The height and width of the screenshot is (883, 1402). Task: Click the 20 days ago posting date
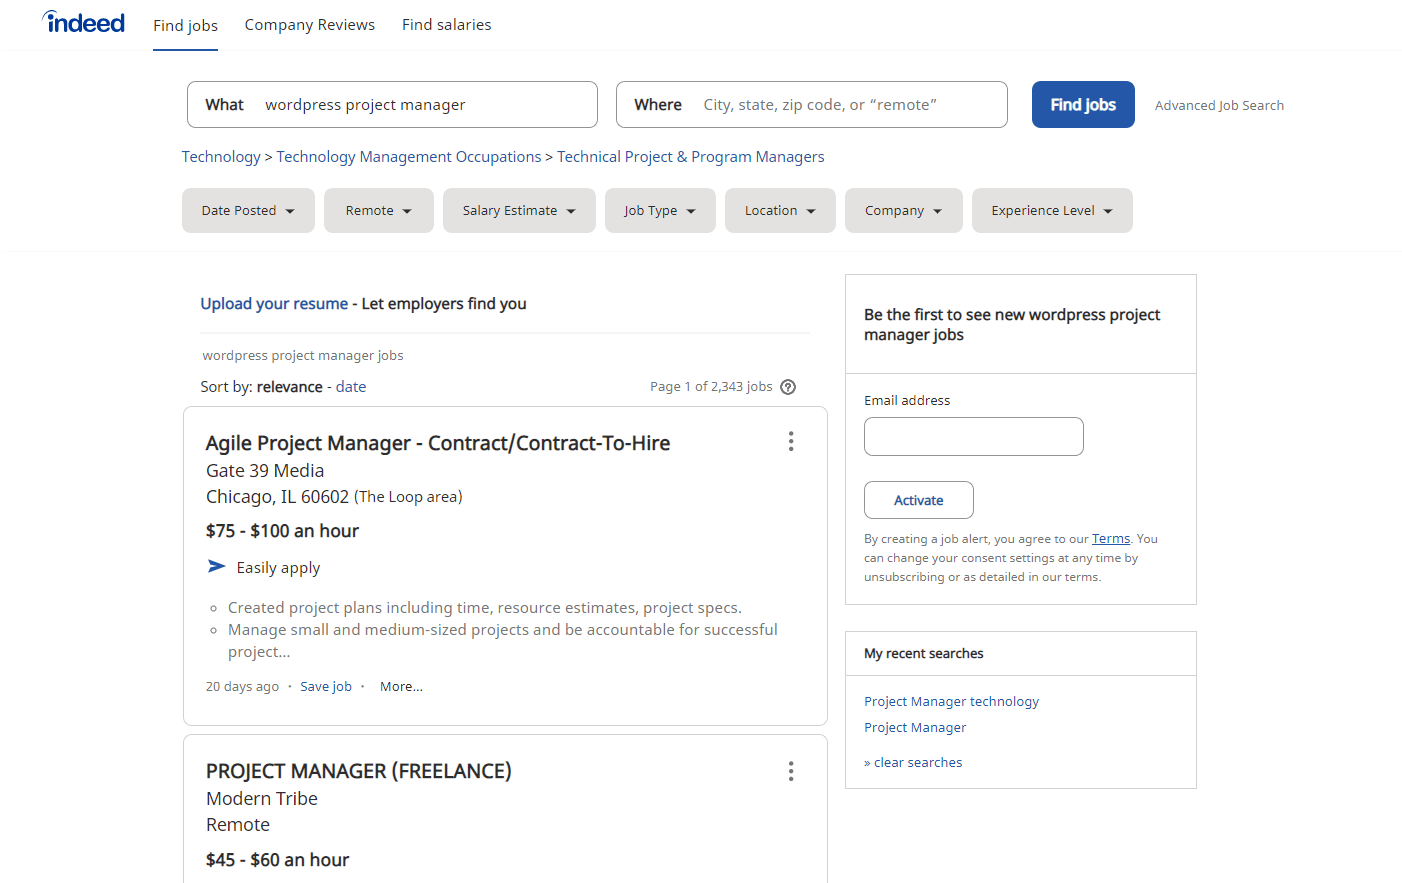(x=242, y=687)
